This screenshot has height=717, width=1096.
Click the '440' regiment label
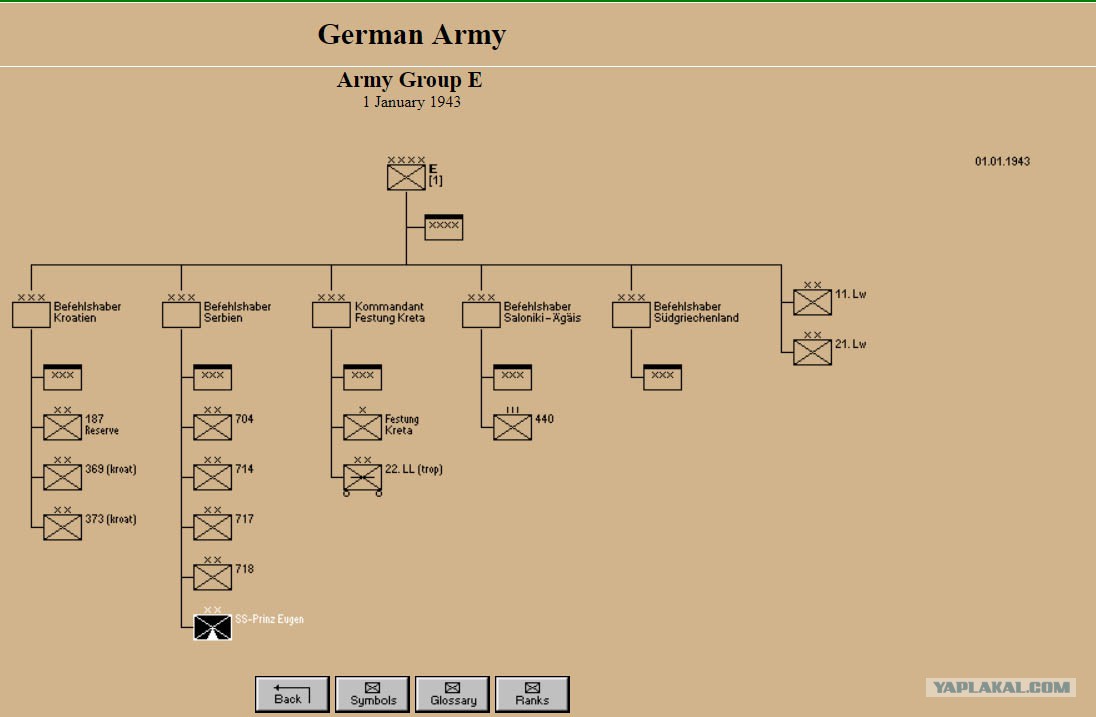(545, 419)
